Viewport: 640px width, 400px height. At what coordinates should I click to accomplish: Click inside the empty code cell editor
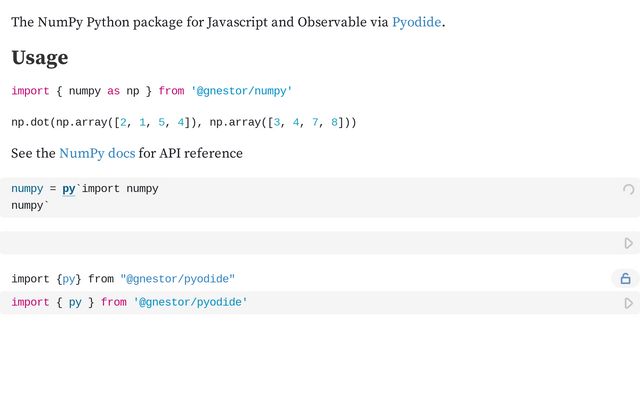click(x=310, y=243)
